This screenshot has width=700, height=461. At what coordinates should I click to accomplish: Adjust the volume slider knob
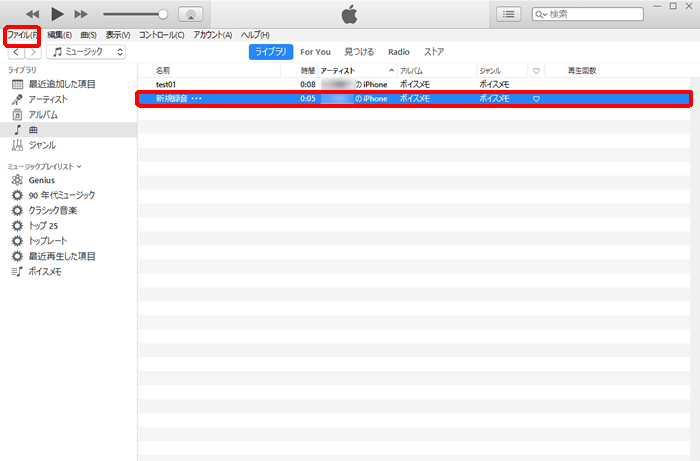tap(163, 14)
